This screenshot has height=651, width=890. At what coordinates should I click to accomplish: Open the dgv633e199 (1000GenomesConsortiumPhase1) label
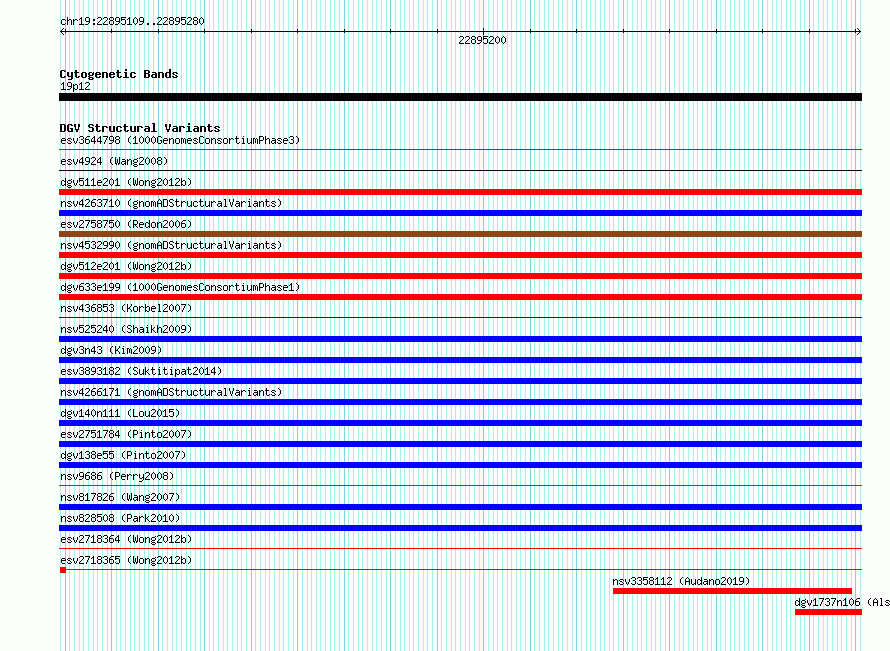coord(180,287)
